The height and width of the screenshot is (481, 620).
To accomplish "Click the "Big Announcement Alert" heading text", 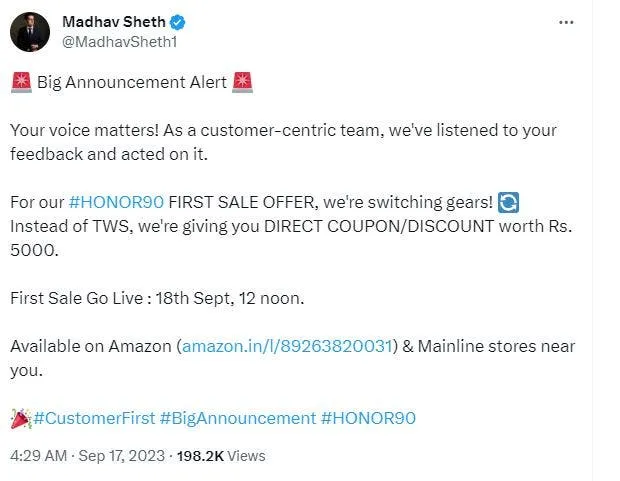I will pyautogui.click(x=131, y=82).
